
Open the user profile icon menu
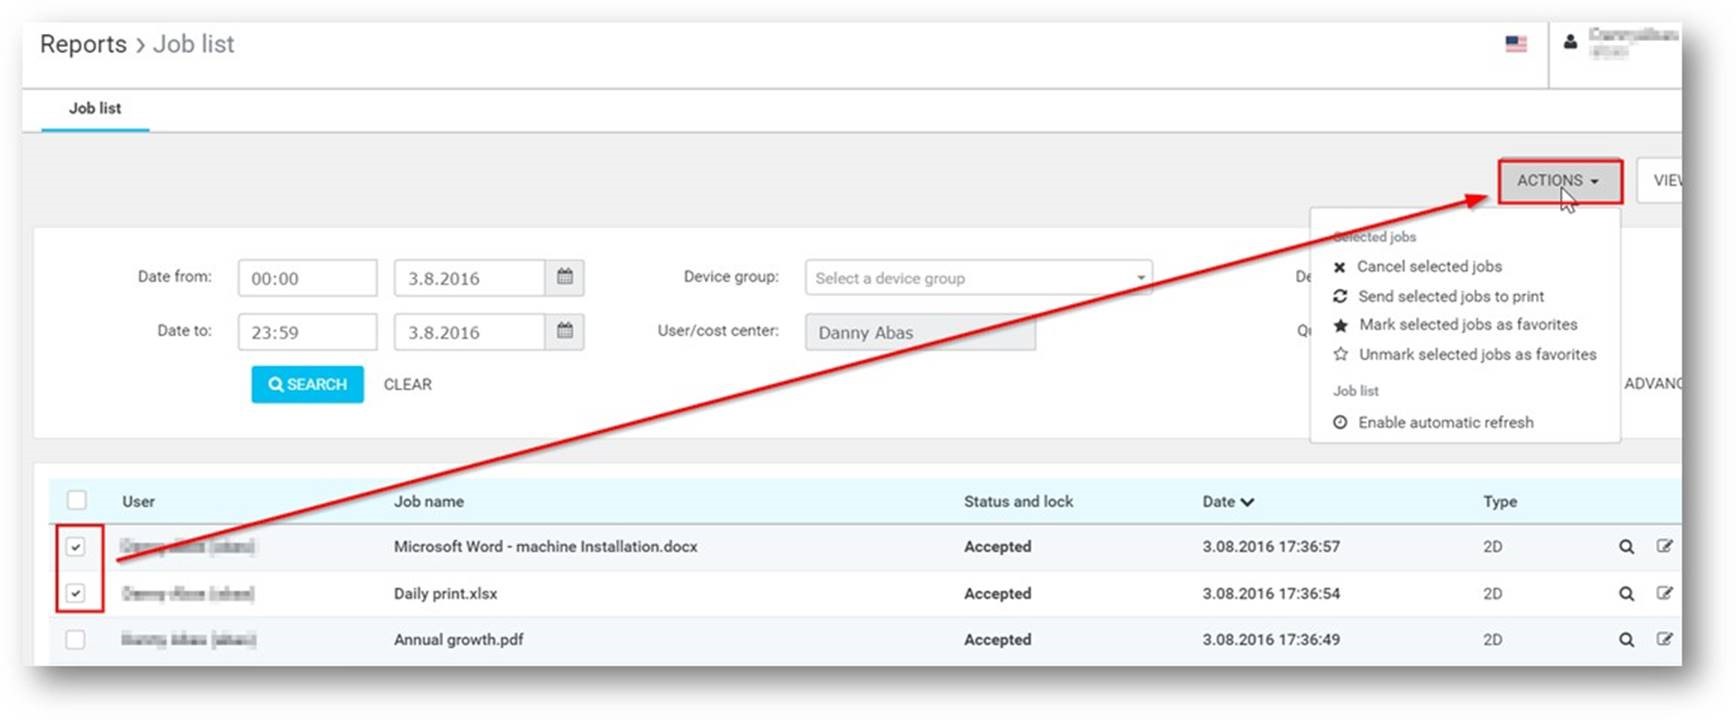tap(1570, 42)
